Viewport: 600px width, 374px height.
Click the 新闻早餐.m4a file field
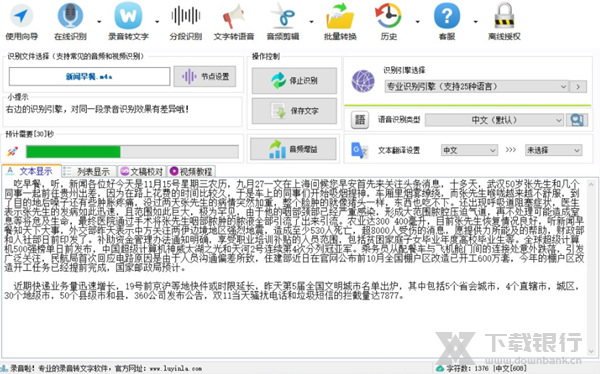click(x=89, y=77)
